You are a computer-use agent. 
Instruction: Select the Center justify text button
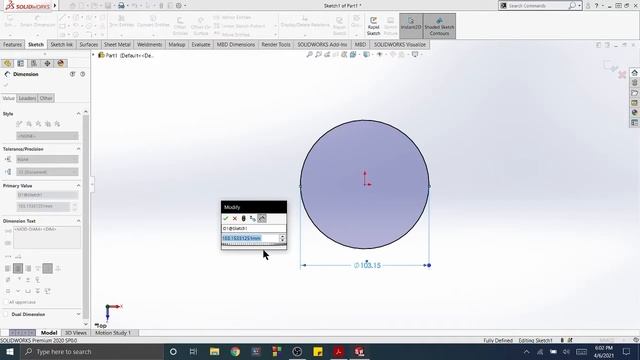tap(18, 268)
